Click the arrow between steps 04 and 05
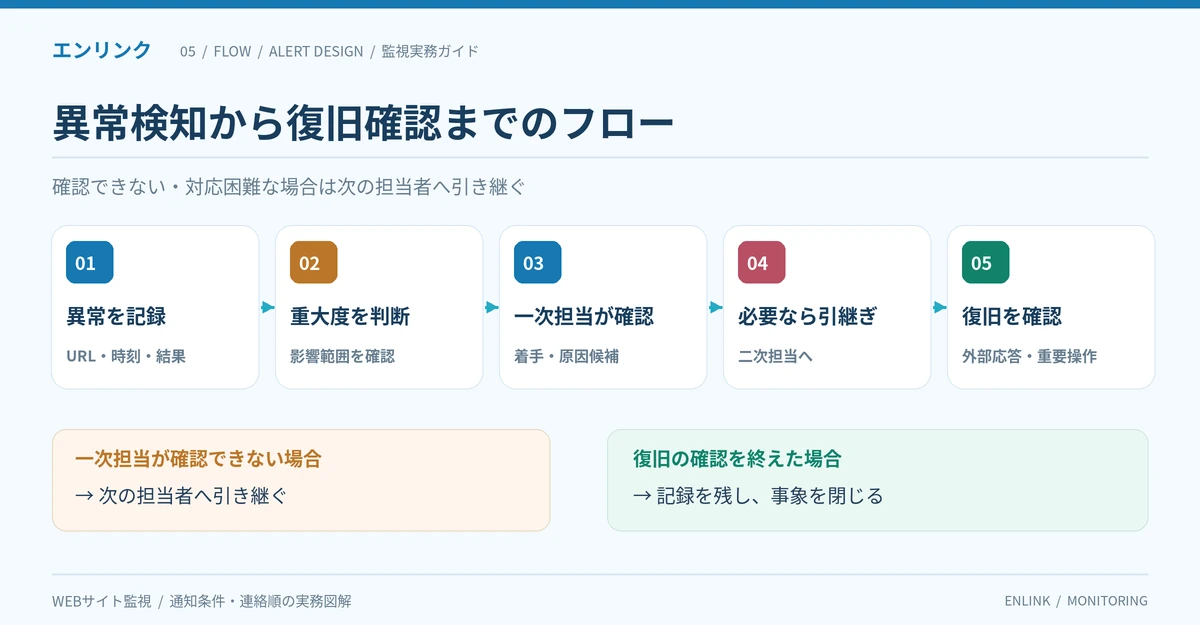The height and width of the screenshot is (625, 1200). point(939,308)
